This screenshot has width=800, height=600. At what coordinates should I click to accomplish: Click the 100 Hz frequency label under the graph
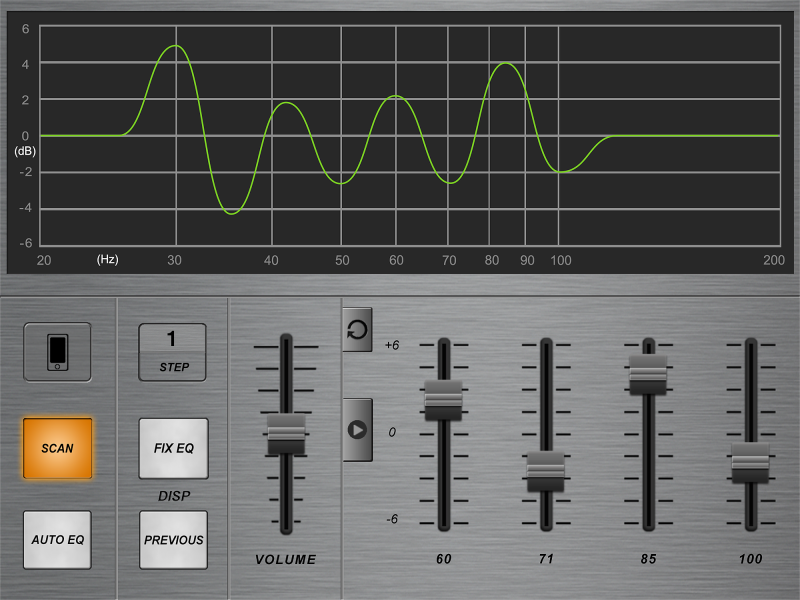[561, 260]
